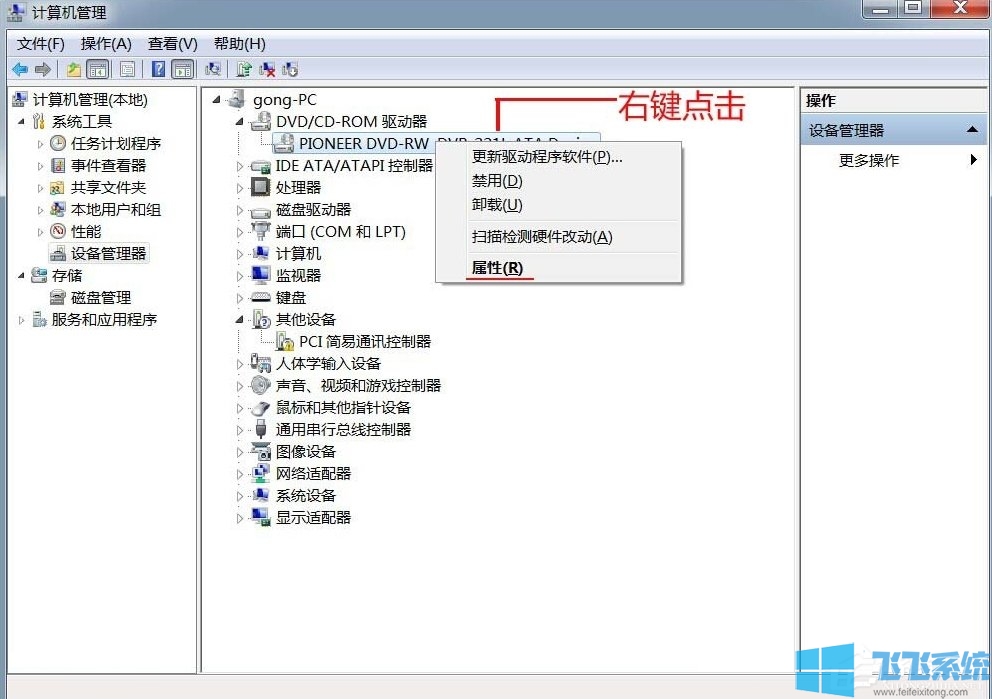The width and height of the screenshot is (992, 699).
Task: Toggle the Action pane toolbar icon
Action: pos(183,68)
